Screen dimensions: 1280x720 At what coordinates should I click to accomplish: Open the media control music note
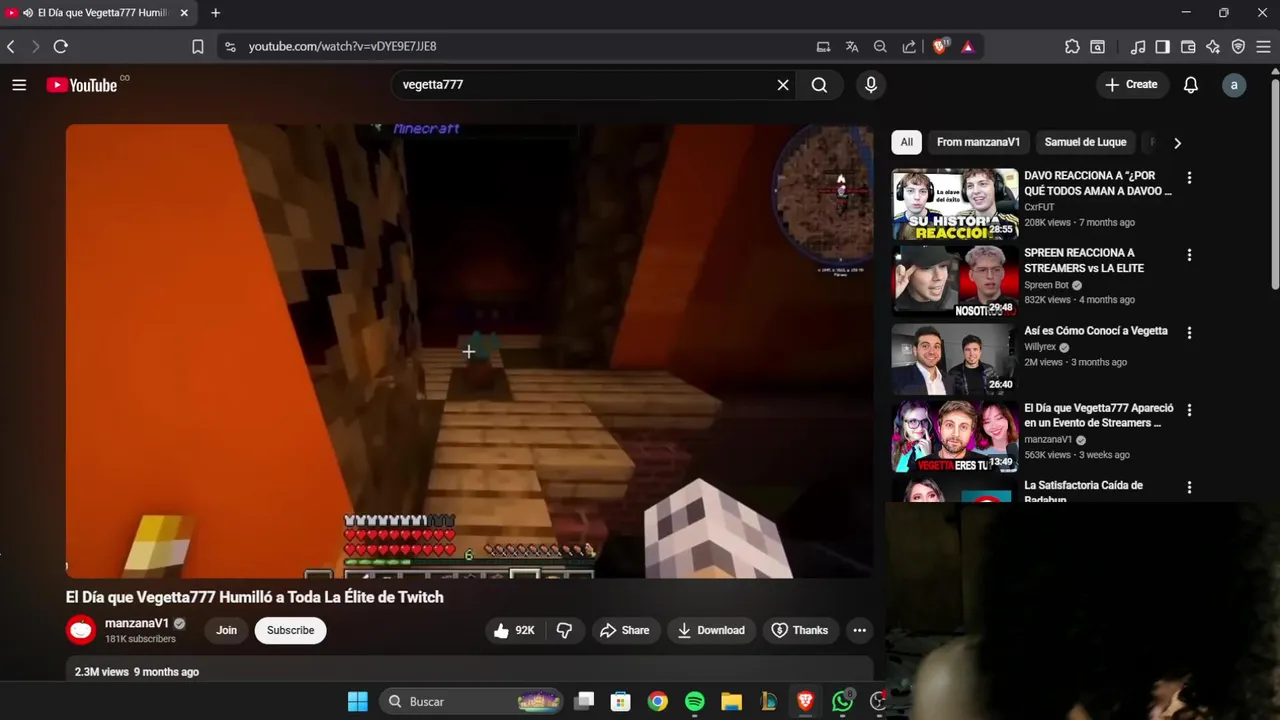pos(1137,46)
